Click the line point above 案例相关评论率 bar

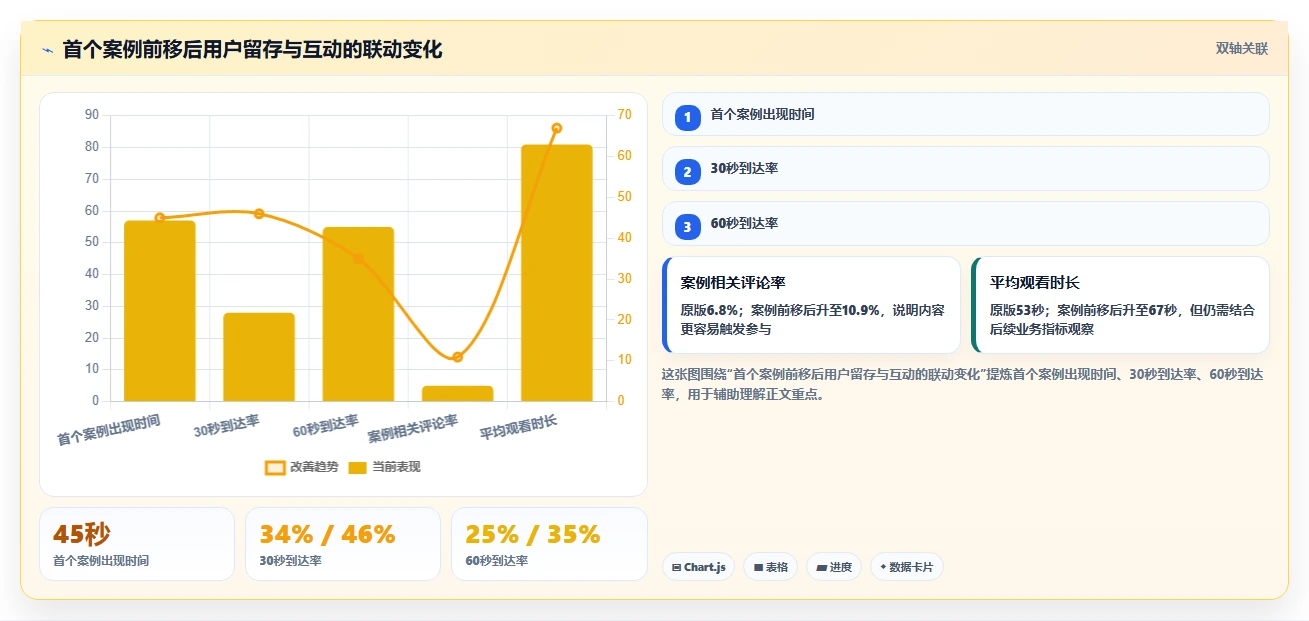tap(457, 357)
